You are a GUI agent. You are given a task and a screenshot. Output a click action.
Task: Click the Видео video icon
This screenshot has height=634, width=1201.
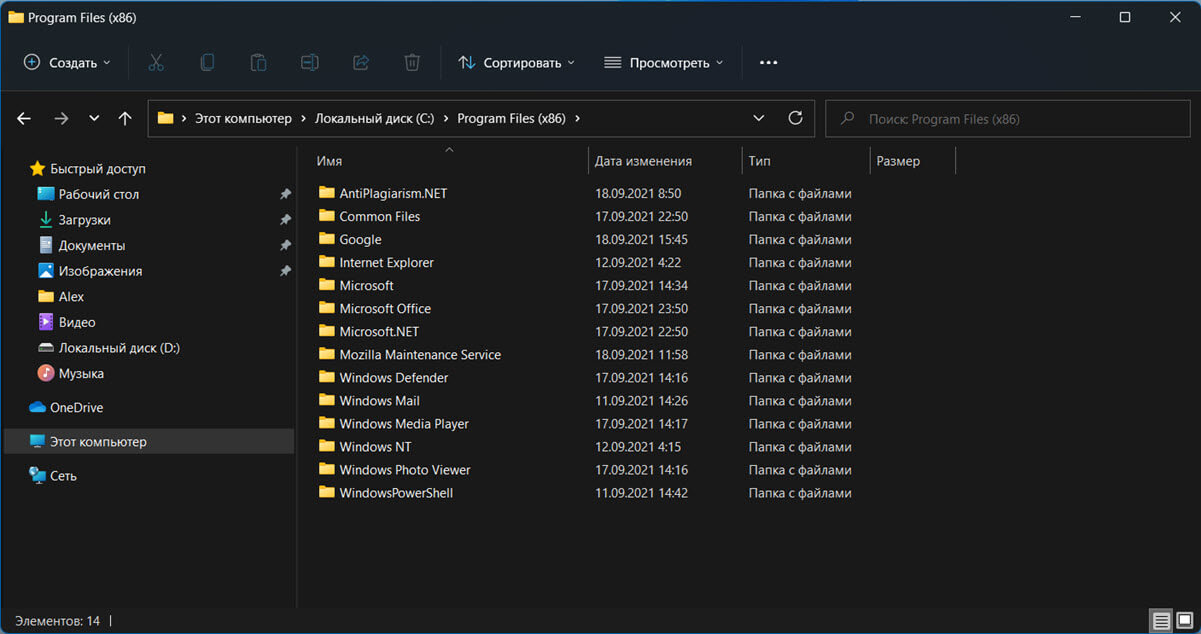[46, 322]
